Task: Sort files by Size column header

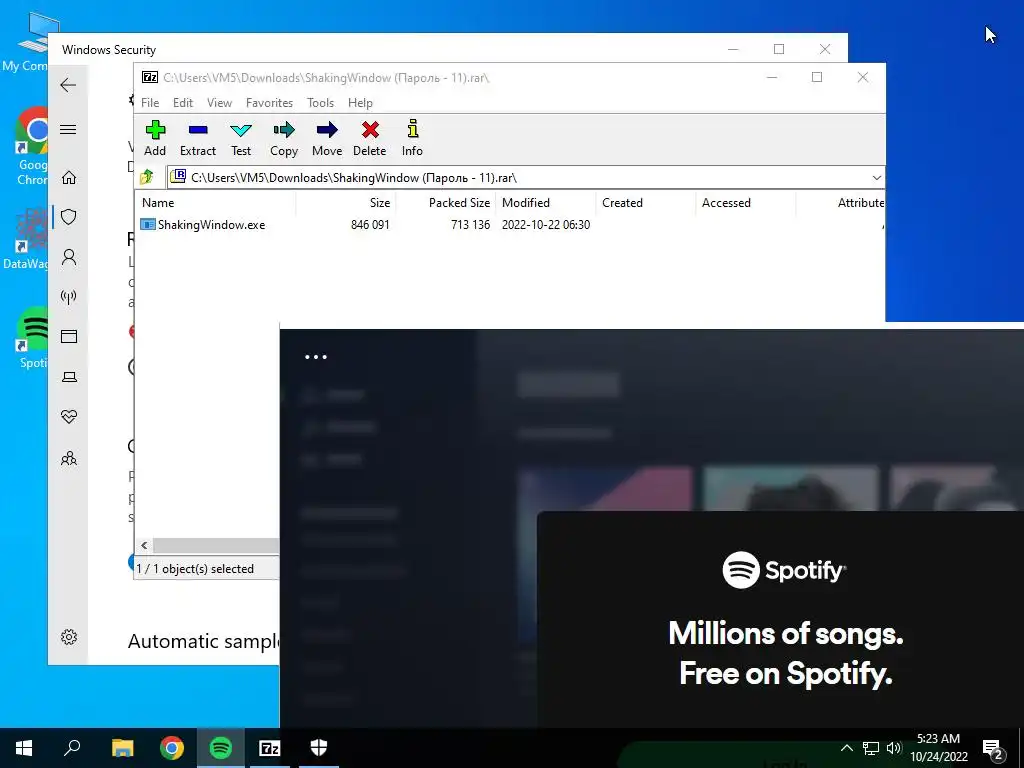Action: tap(346, 202)
